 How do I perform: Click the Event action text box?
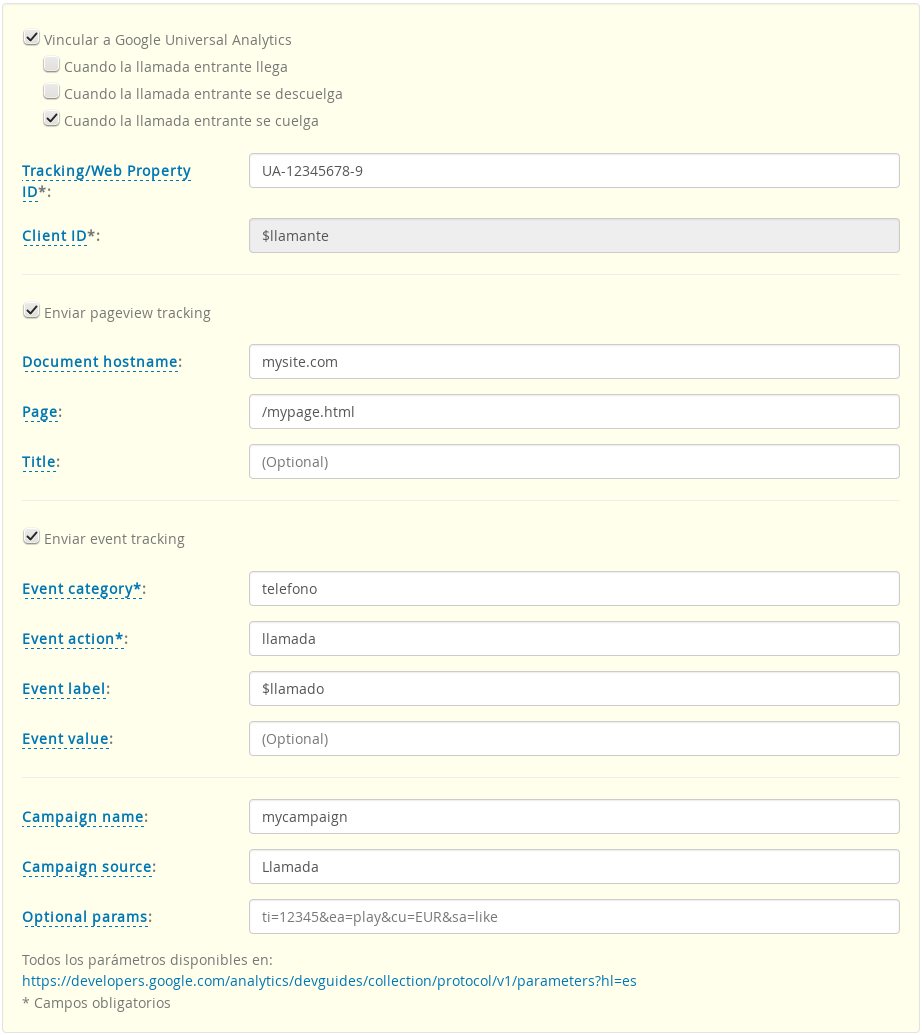click(x=574, y=639)
